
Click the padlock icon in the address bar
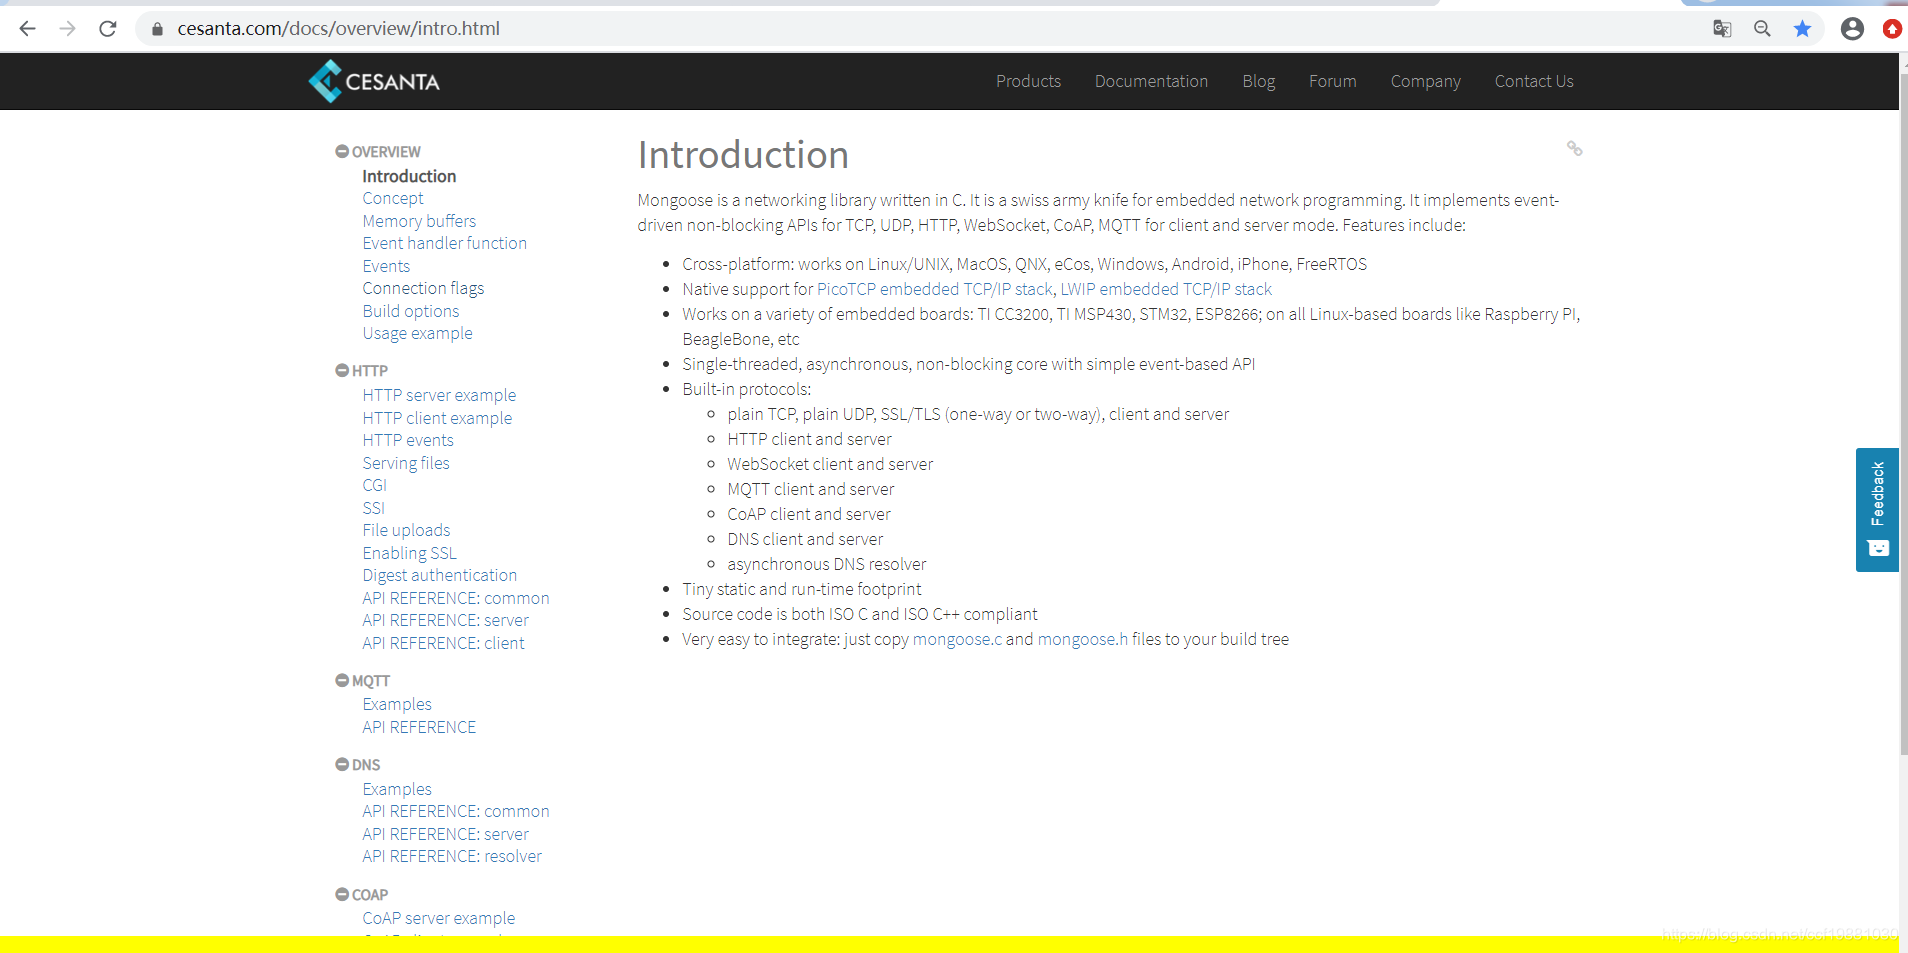[157, 28]
